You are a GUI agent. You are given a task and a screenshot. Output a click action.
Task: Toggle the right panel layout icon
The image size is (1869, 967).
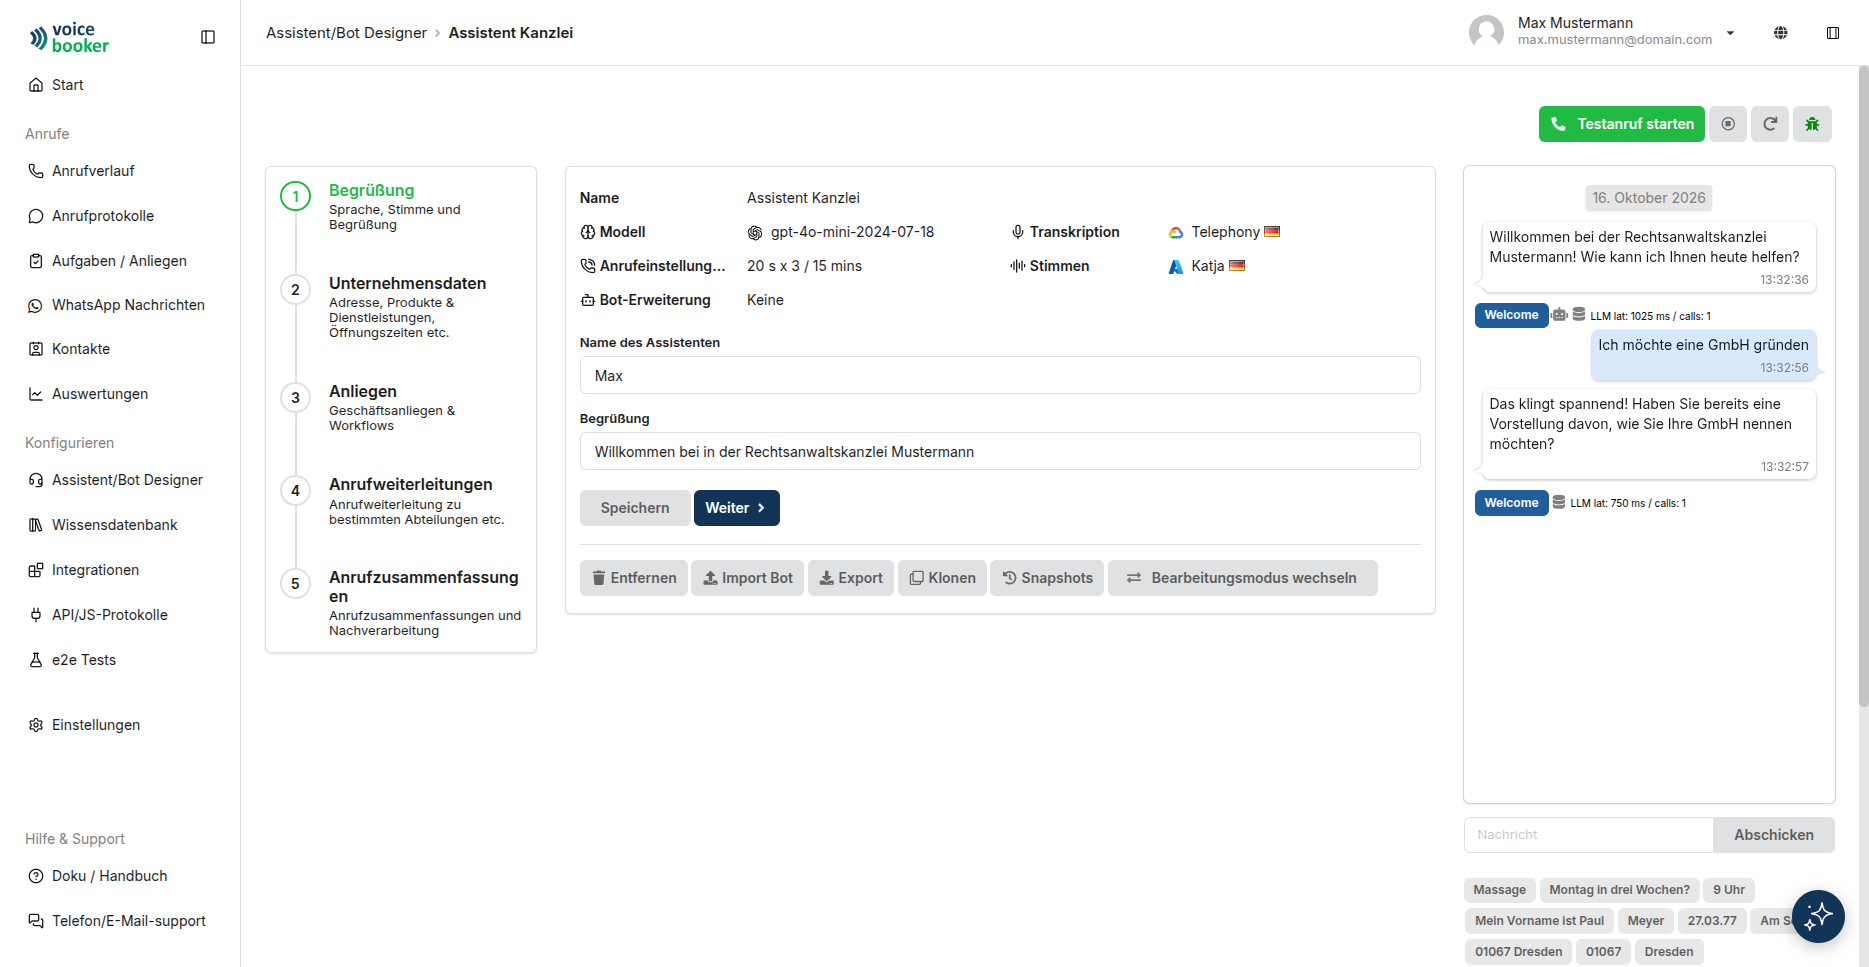(x=1833, y=33)
